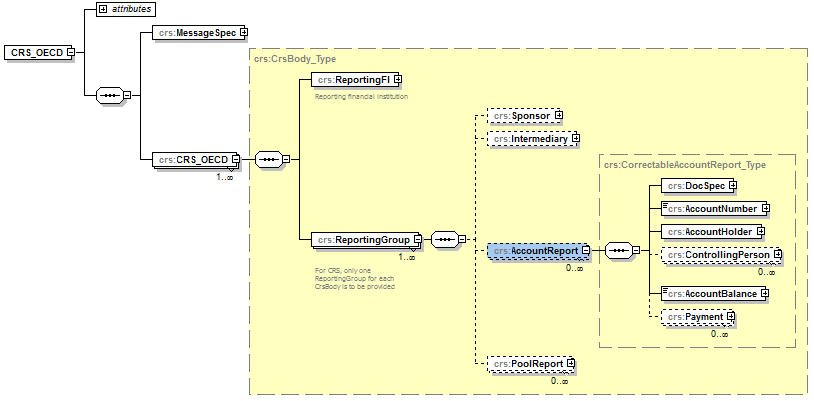Click the 1..∞ cardinality under ReportingGroup

coord(406,257)
